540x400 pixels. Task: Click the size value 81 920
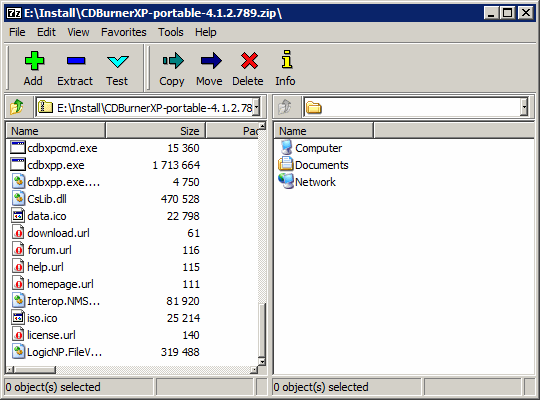pyautogui.click(x=183, y=301)
